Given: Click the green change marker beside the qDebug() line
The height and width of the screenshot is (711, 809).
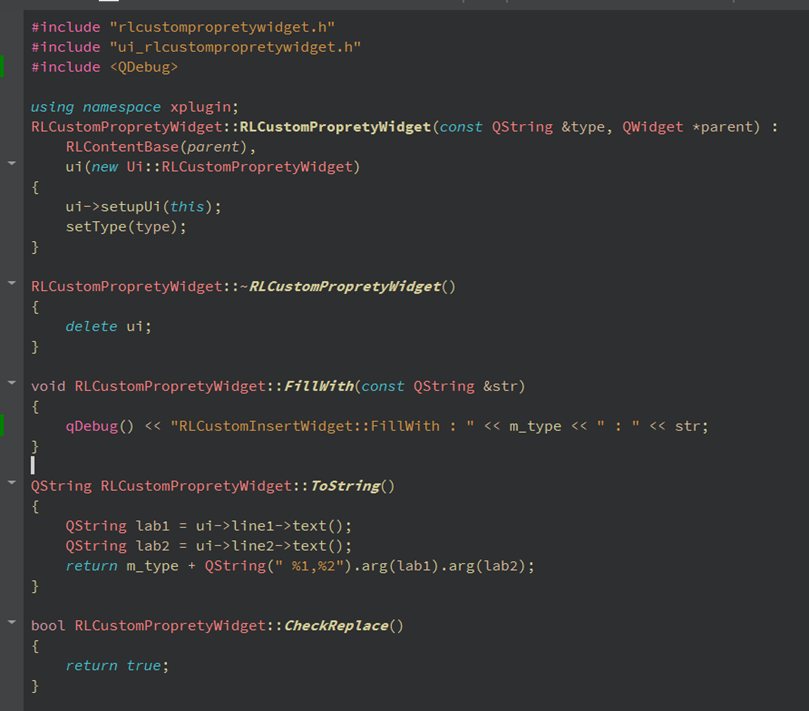Looking at the screenshot, I should (2, 426).
